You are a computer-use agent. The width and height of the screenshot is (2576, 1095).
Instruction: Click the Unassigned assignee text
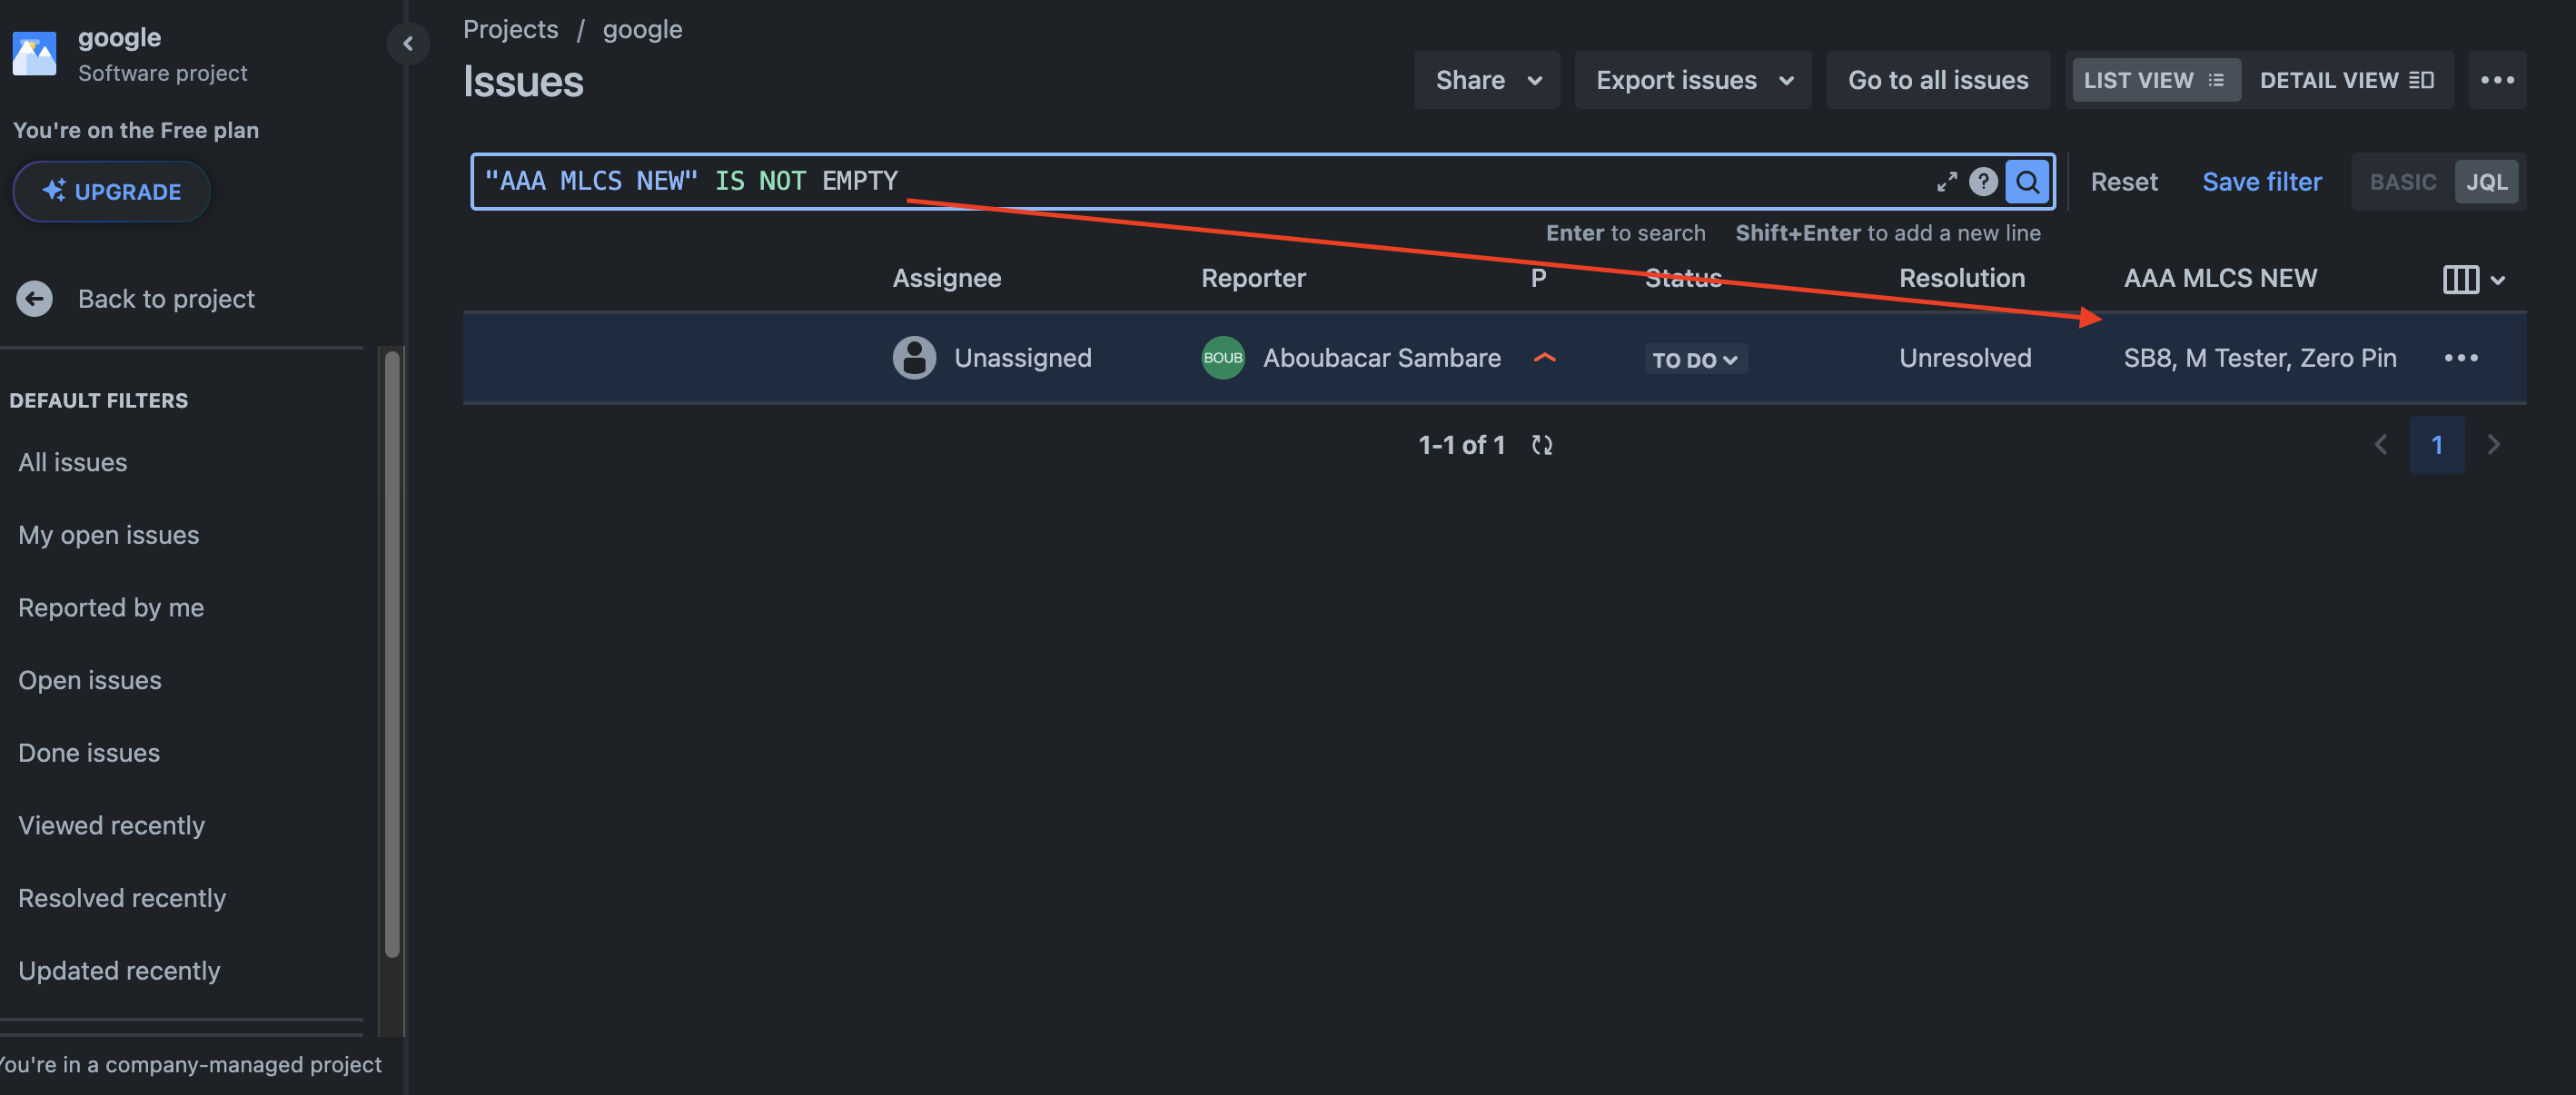(x=1022, y=358)
